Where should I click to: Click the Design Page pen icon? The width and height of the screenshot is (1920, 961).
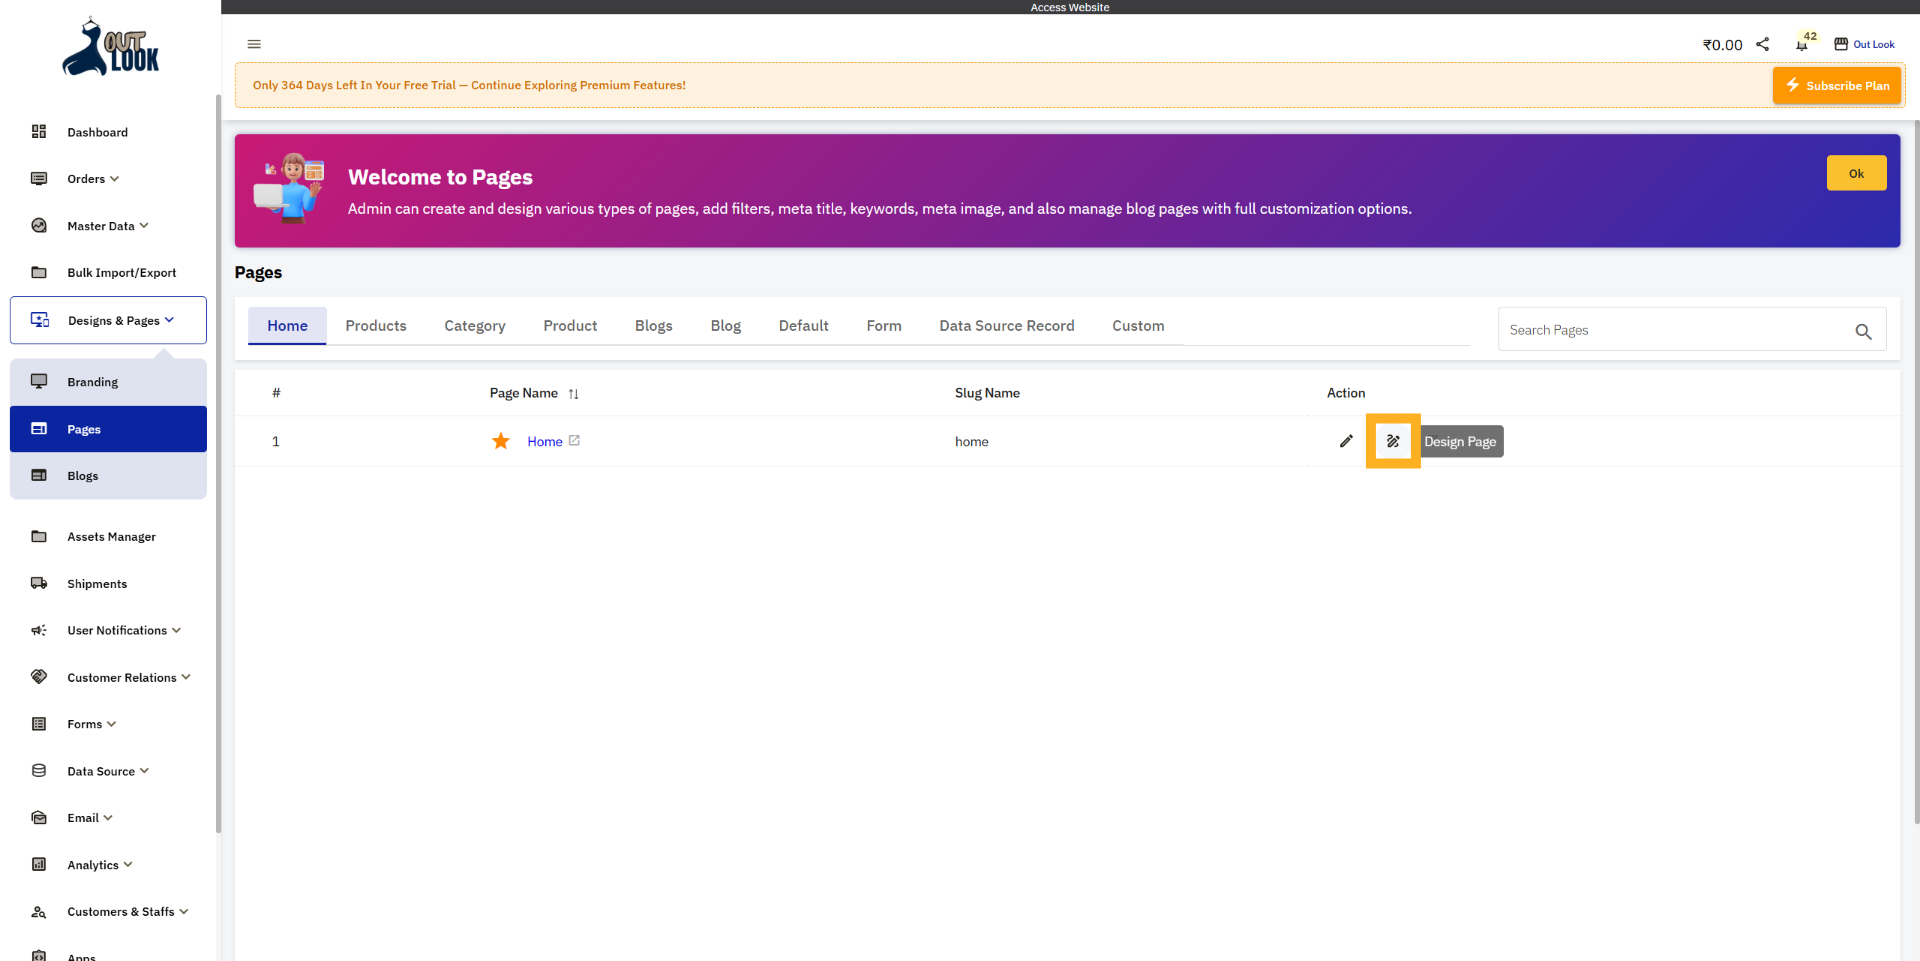(1393, 440)
